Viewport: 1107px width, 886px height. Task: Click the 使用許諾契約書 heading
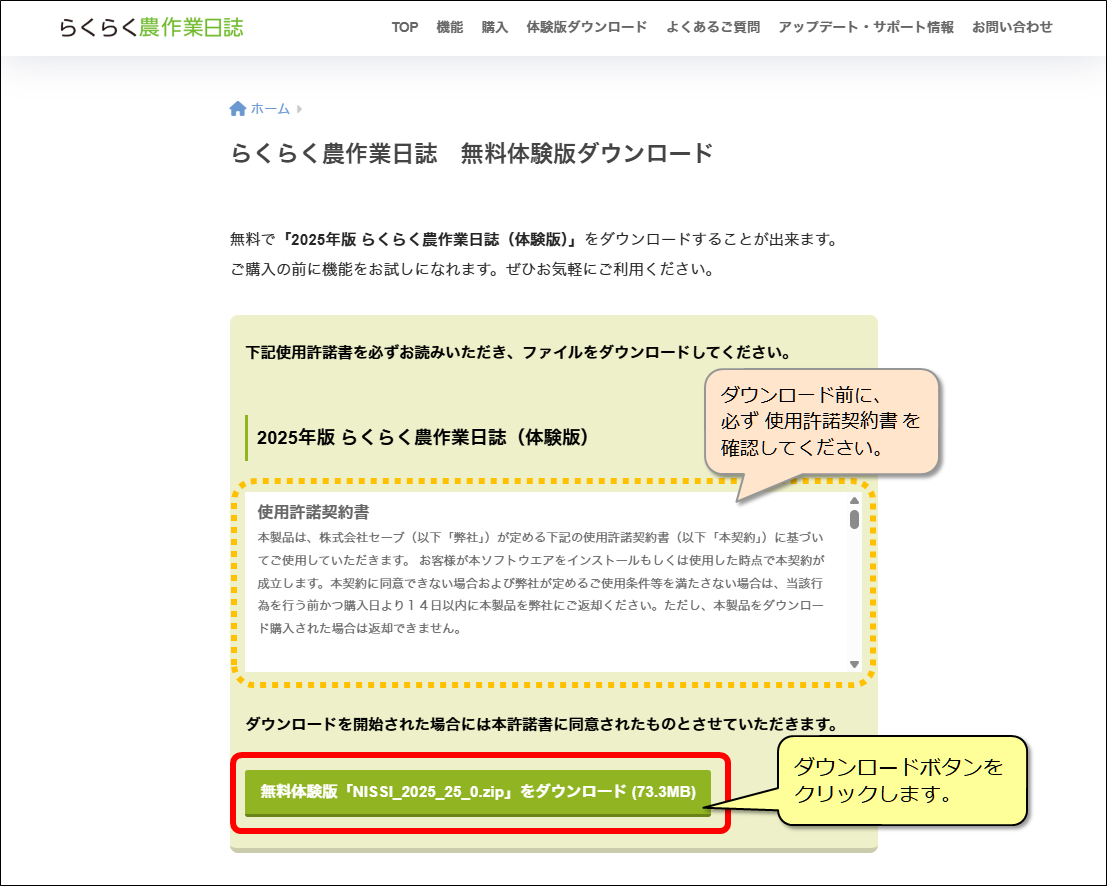pyautogui.click(x=313, y=512)
